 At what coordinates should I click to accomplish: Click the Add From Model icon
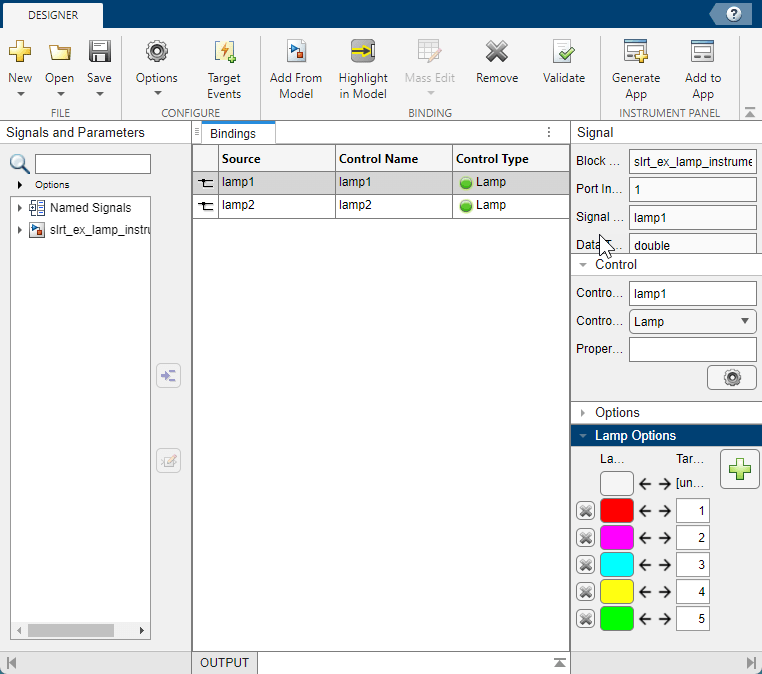(296, 53)
